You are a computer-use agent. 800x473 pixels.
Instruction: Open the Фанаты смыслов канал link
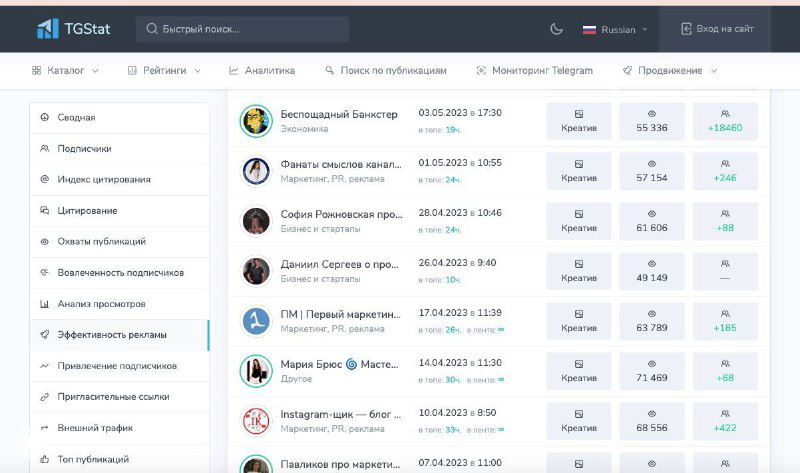(x=341, y=163)
